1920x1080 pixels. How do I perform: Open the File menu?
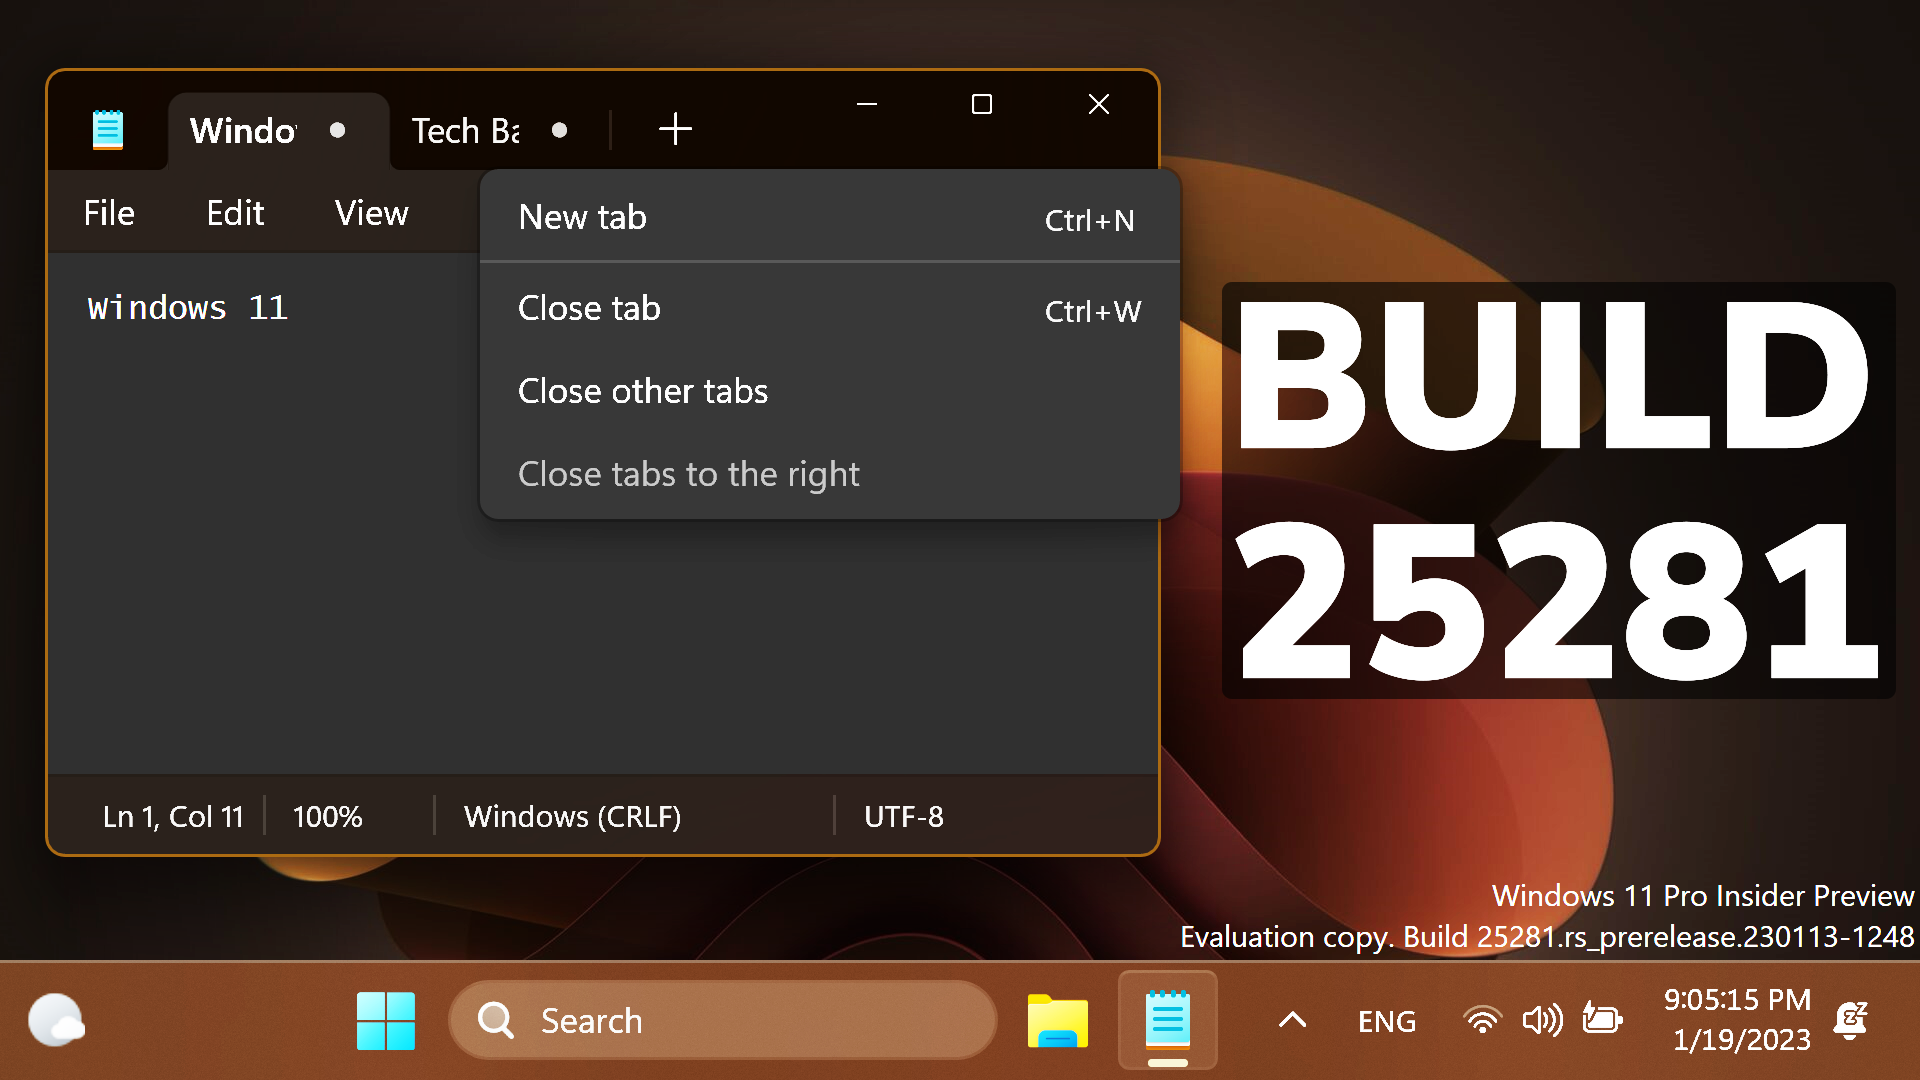click(x=108, y=212)
